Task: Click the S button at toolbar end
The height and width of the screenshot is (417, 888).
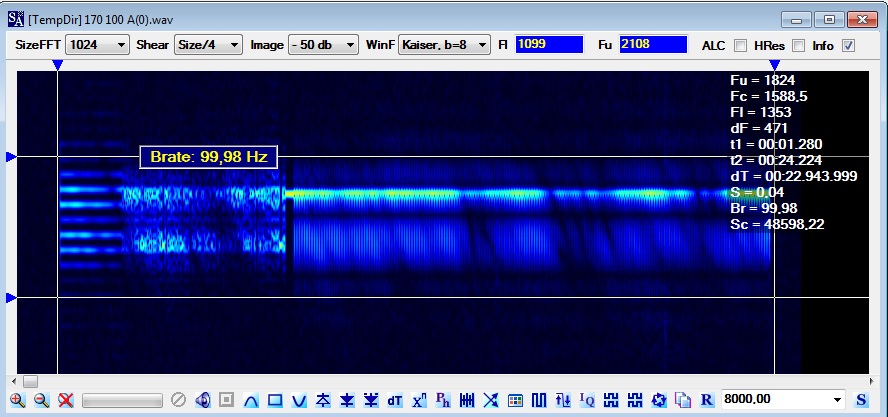Action: [861, 400]
